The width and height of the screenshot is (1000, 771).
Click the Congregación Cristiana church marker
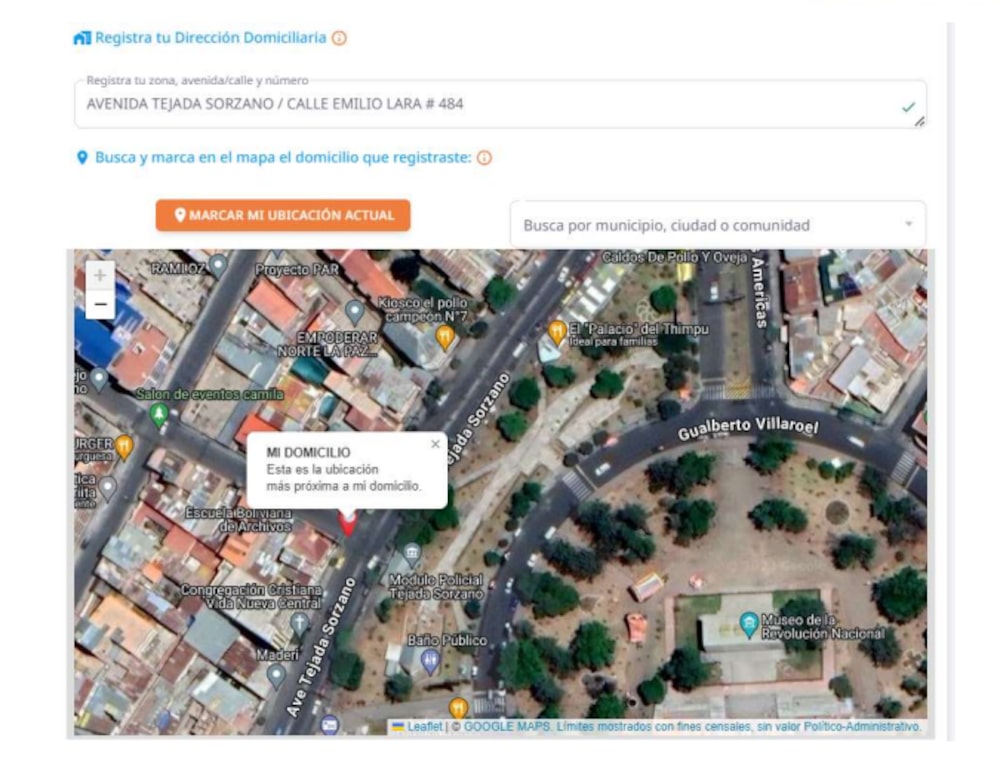(x=298, y=624)
